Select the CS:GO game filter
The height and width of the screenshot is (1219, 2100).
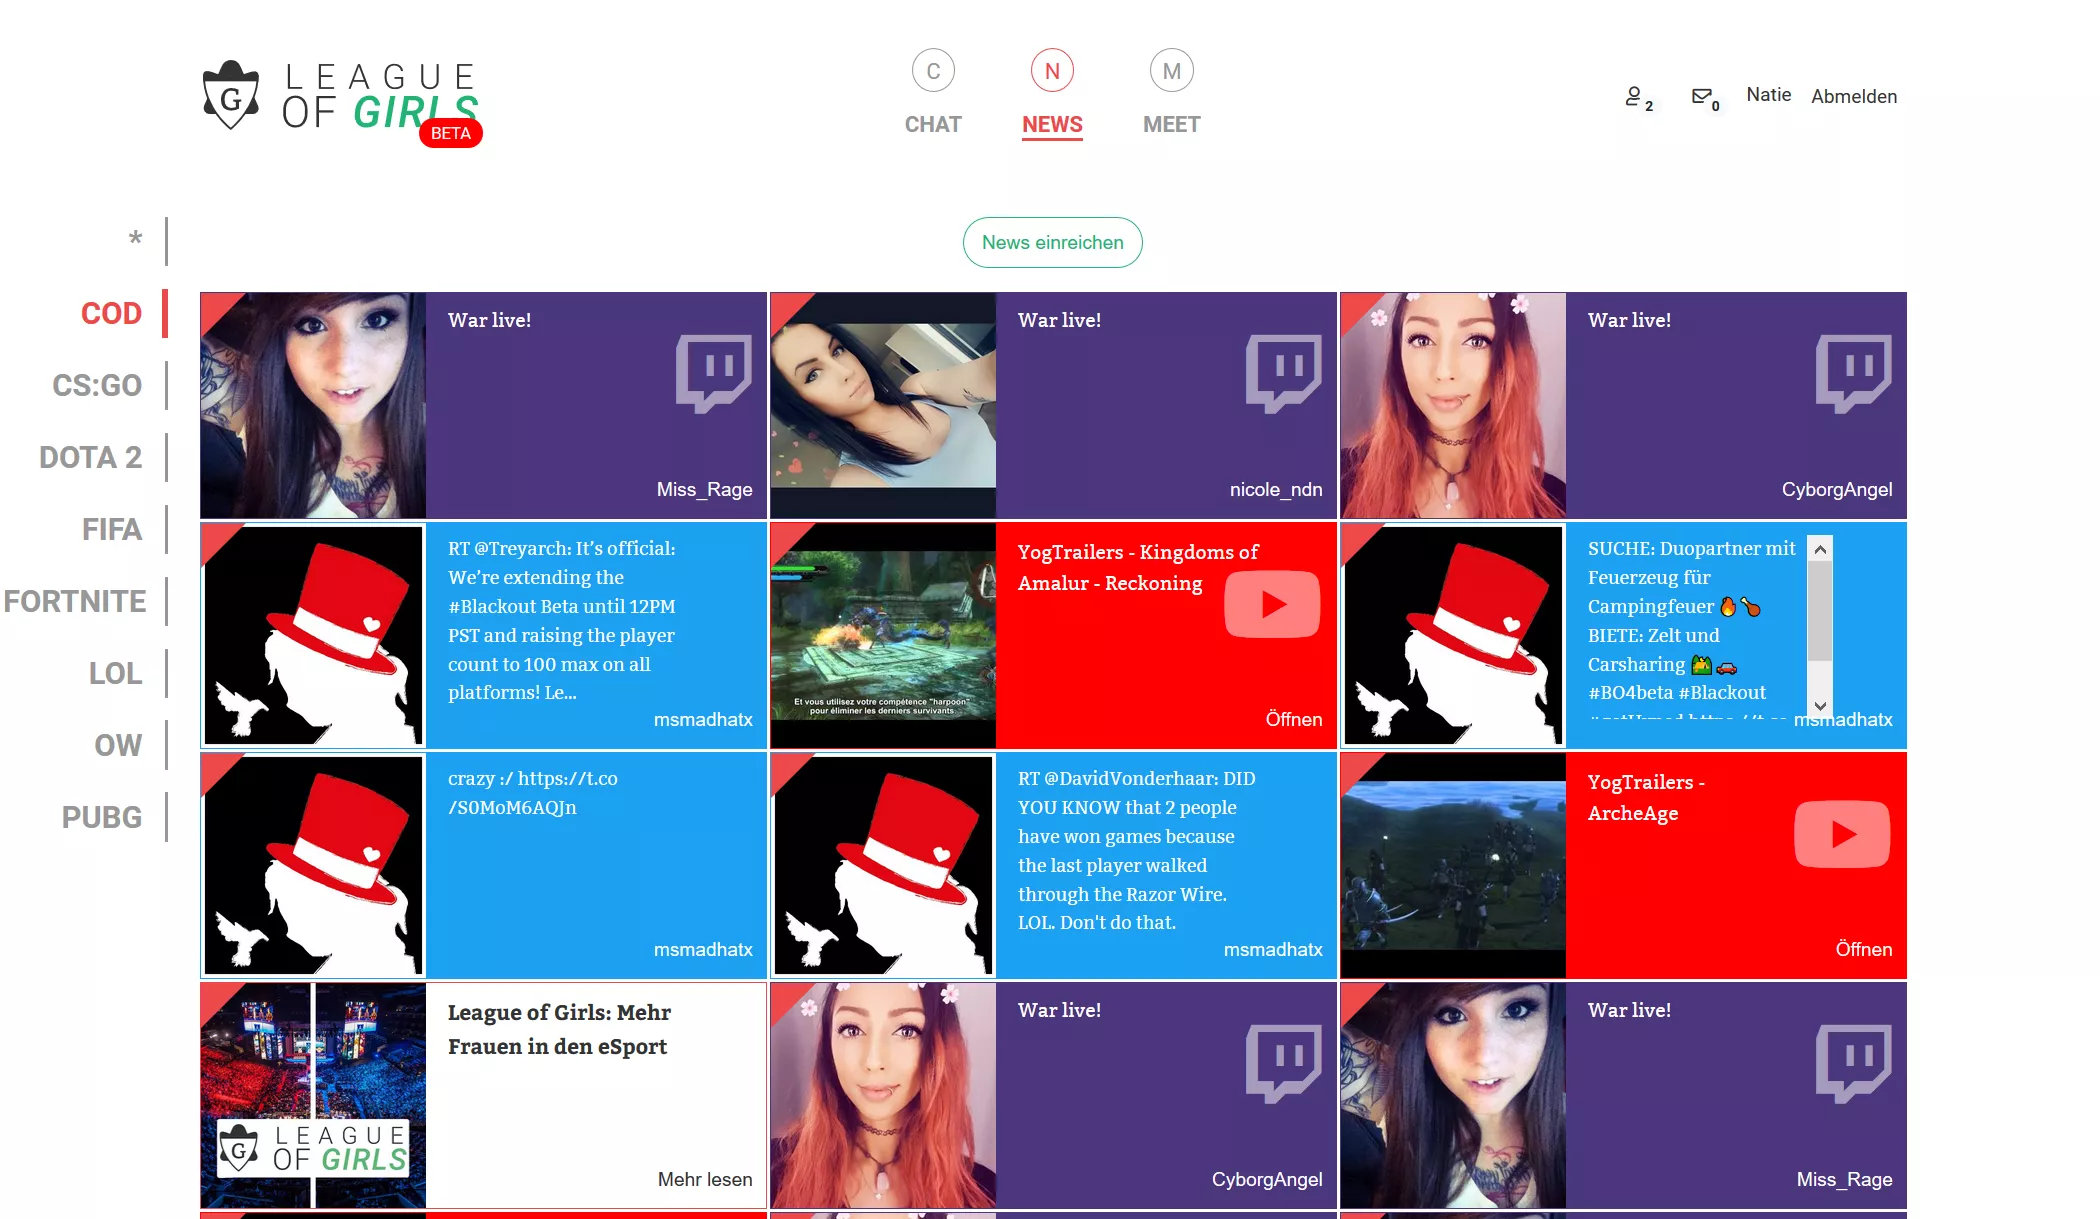click(x=97, y=385)
